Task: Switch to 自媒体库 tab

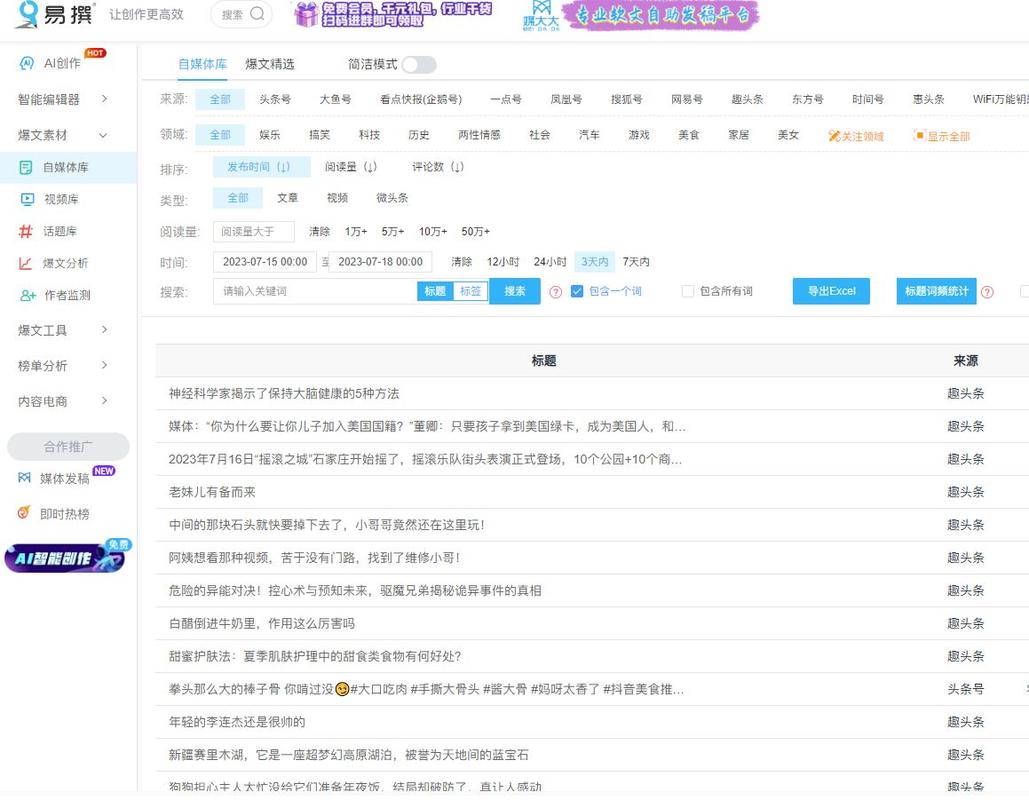Action: coord(202,64)
